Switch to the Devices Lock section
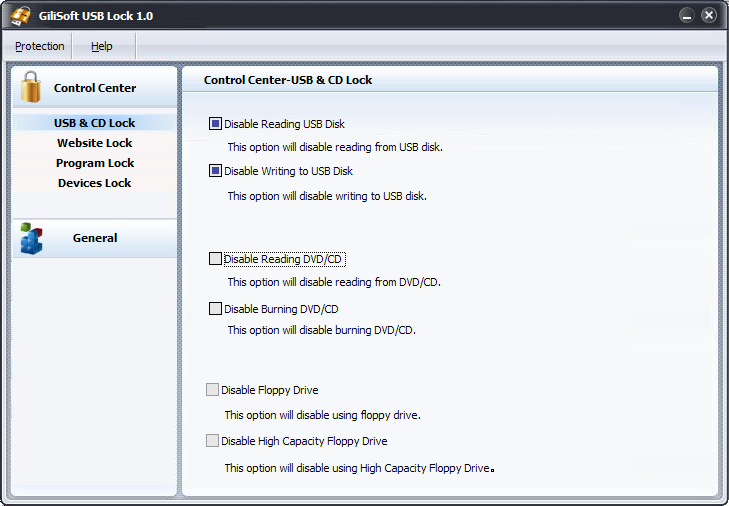This screenshot has height=506, width=729. pyautogui.click(x=94, y=183)
